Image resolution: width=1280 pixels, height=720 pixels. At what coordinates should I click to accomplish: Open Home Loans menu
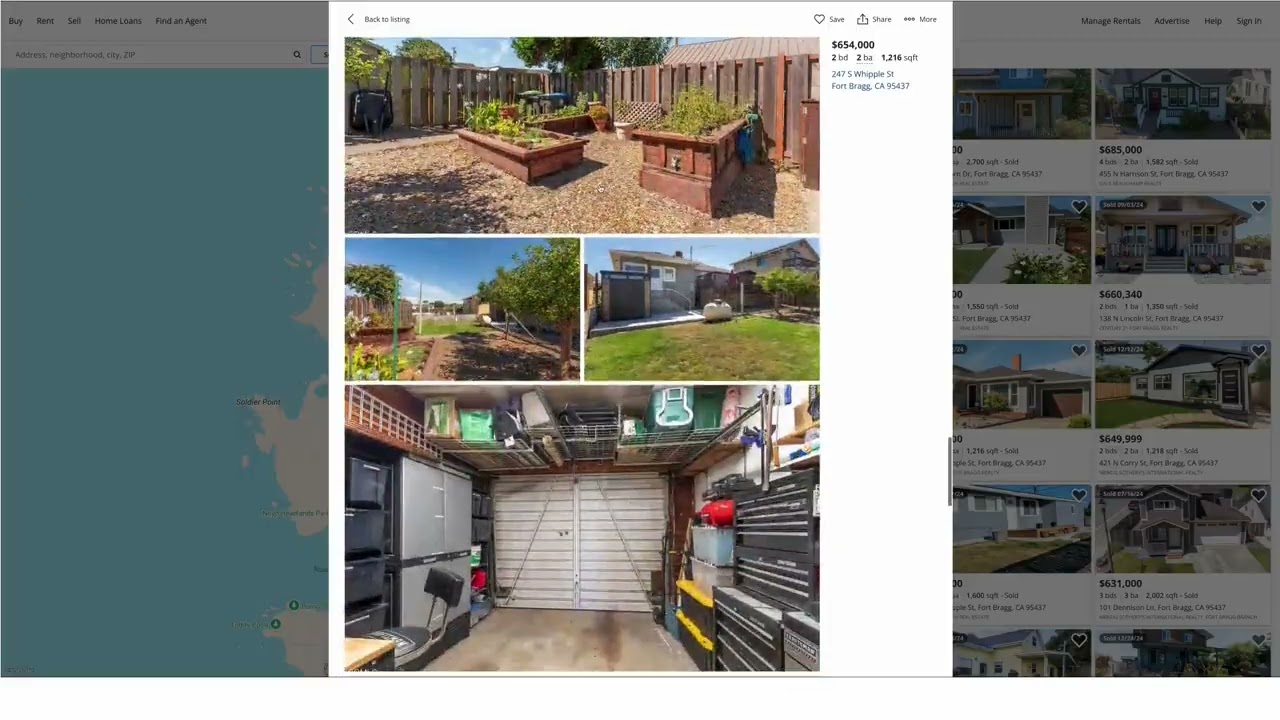[118, 21]
